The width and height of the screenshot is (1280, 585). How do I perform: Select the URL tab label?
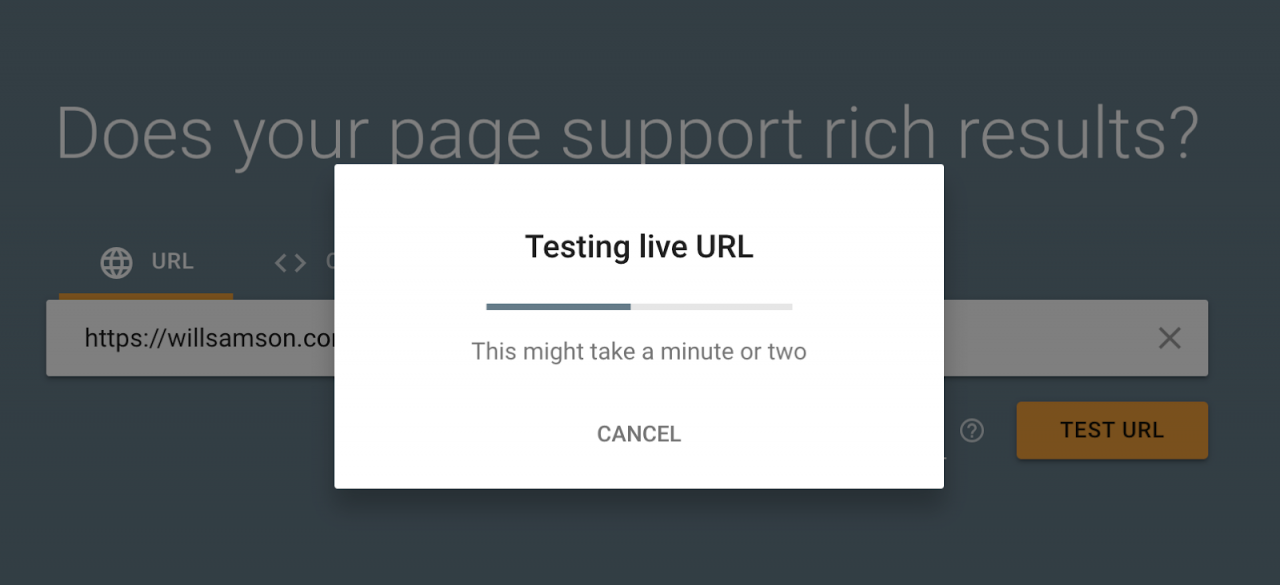click(x=172, y=261)
